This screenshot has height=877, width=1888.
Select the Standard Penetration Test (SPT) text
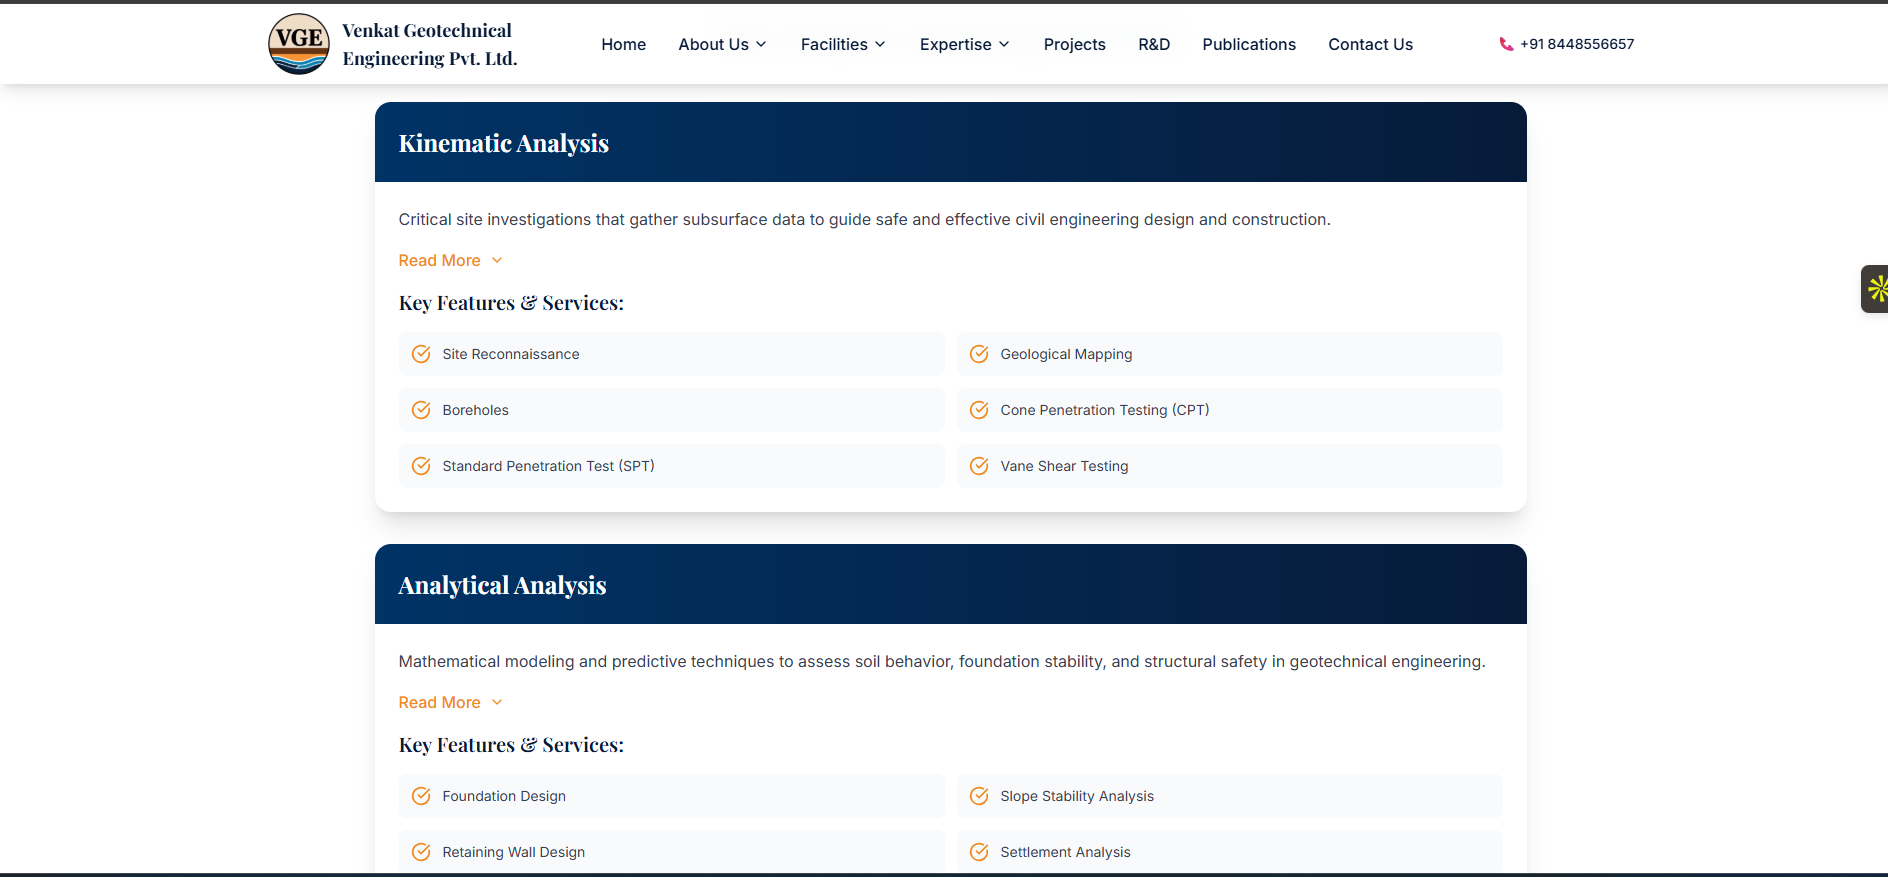549,466
